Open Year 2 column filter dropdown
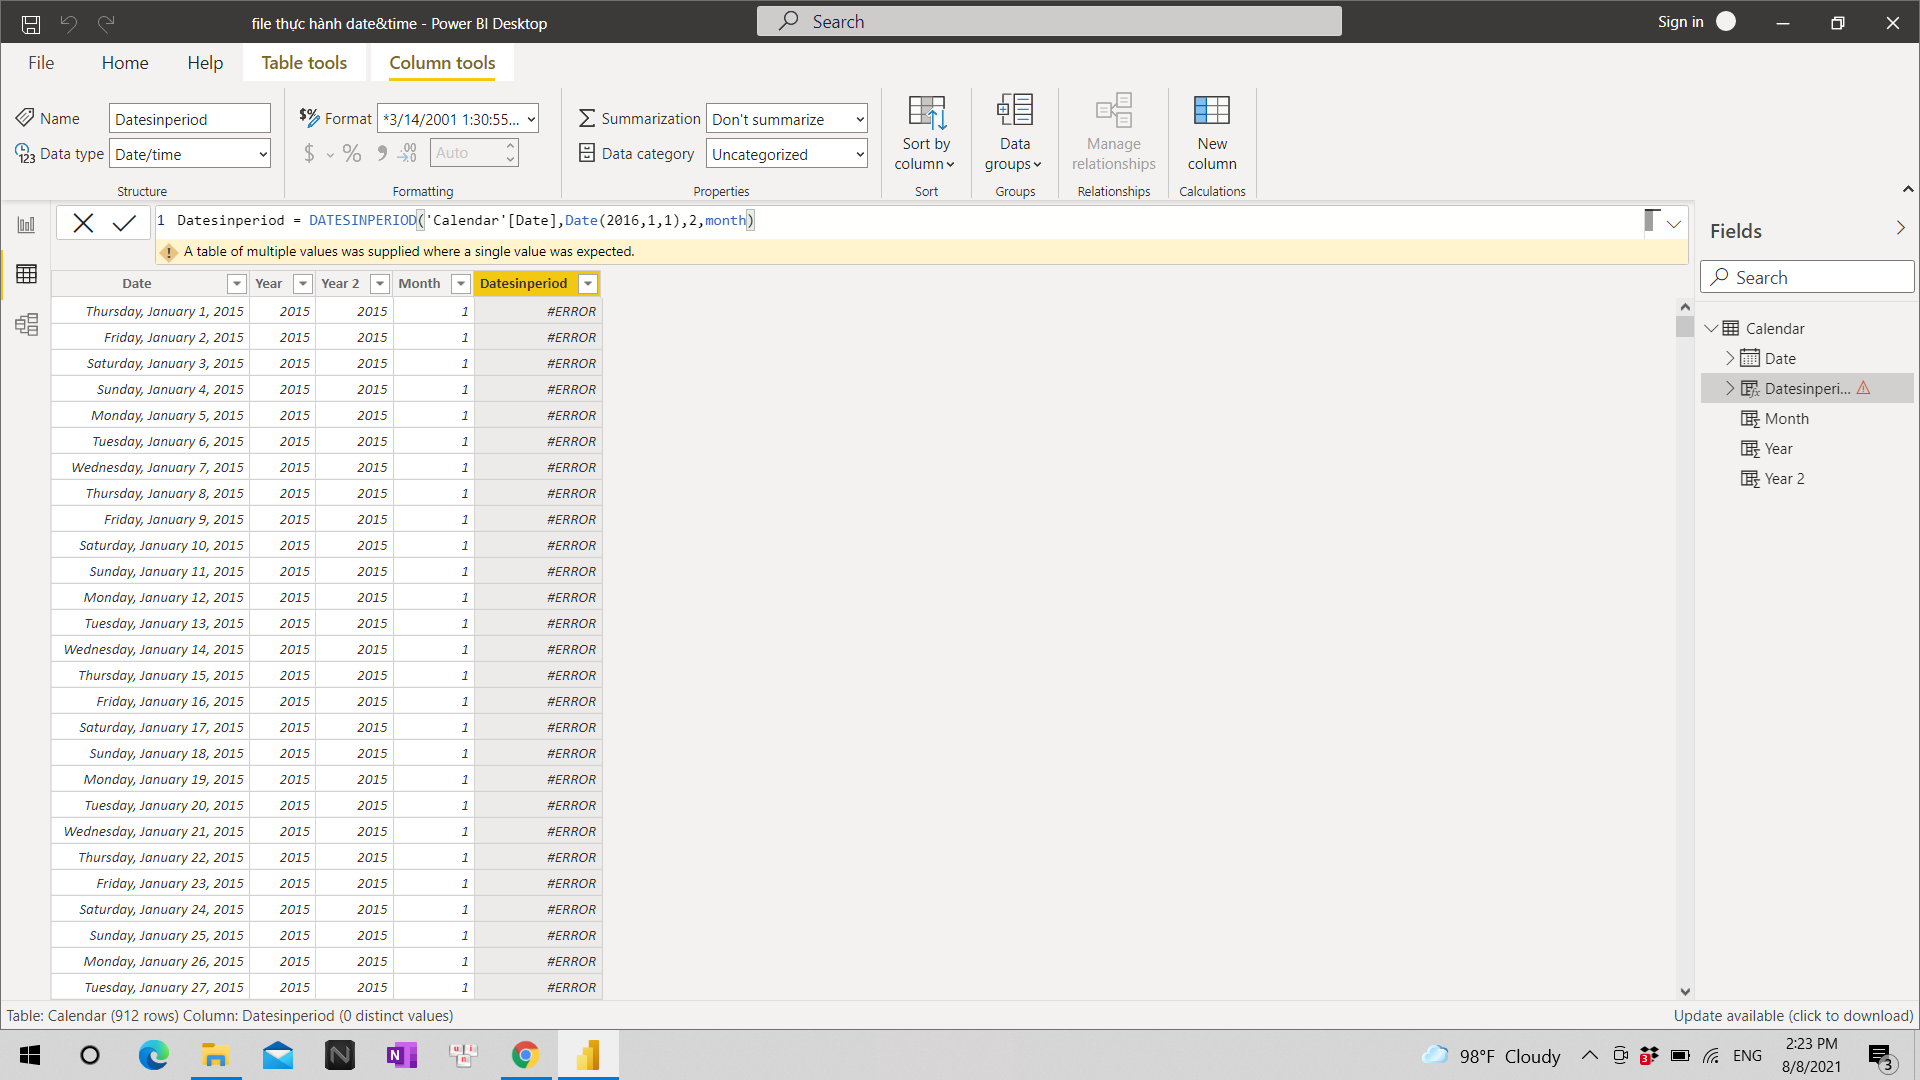The width and height of the screenshot is (1920, 1080). tap(380, 284)
